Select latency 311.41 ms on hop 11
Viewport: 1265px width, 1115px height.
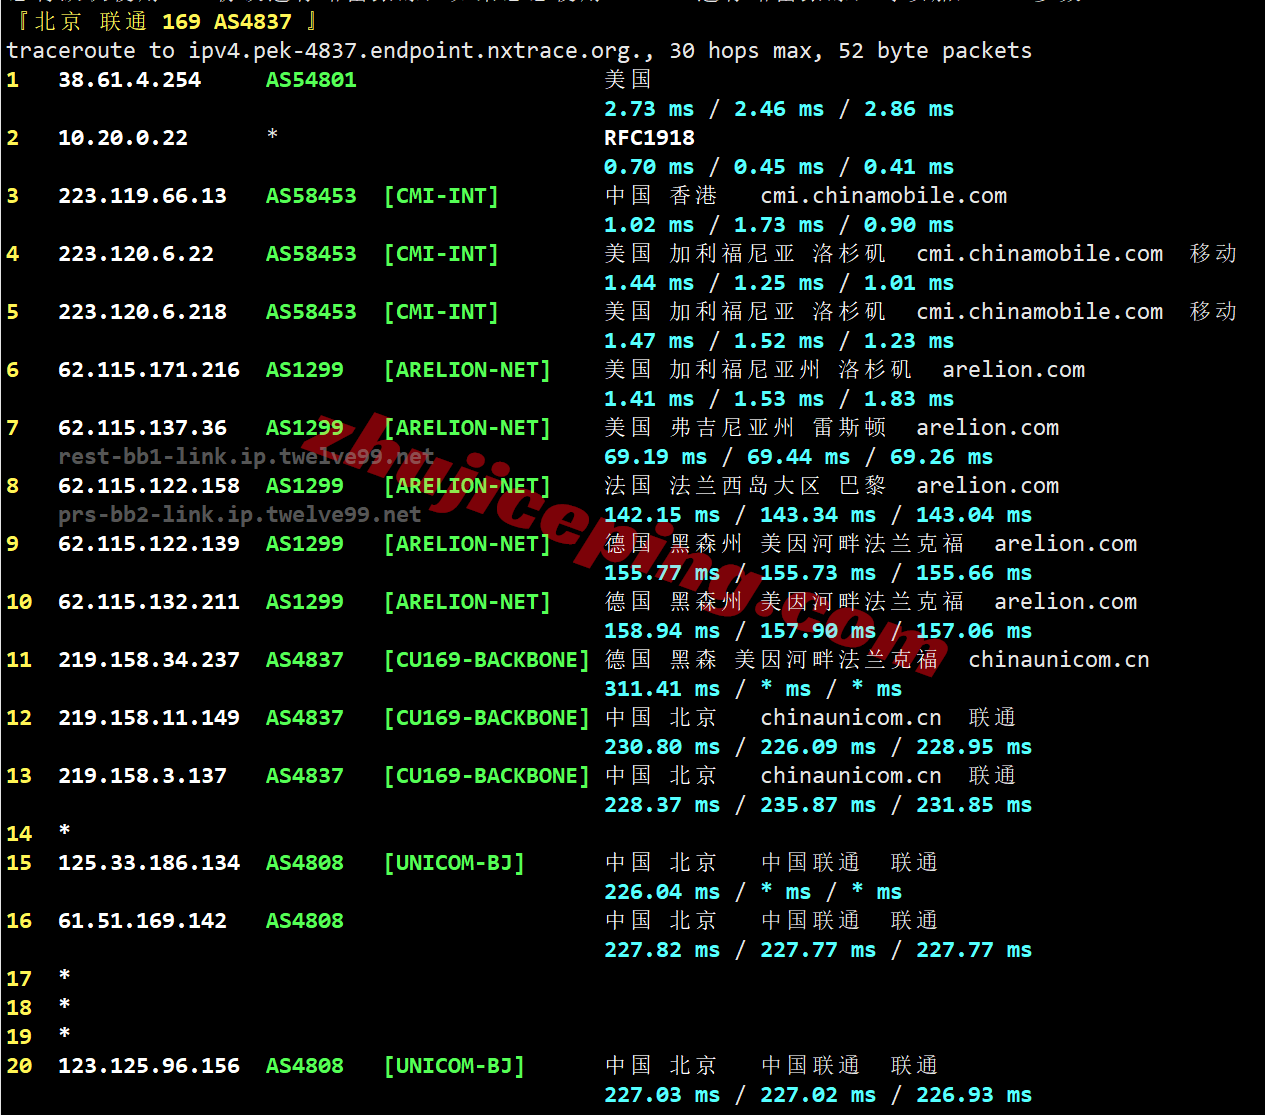pos(662,689)
